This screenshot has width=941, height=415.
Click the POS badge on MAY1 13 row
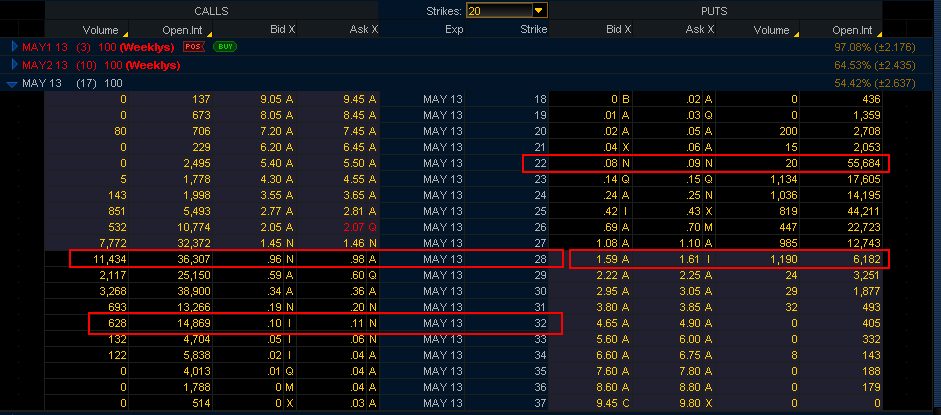[x=195, y=47]
